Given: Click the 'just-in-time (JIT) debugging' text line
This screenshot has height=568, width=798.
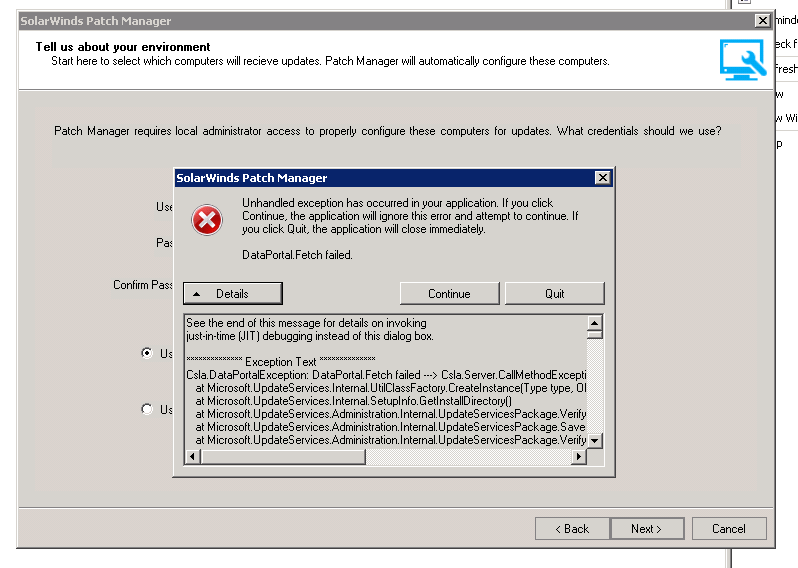Looking at the screenshot, I should (x=310, y=336).
